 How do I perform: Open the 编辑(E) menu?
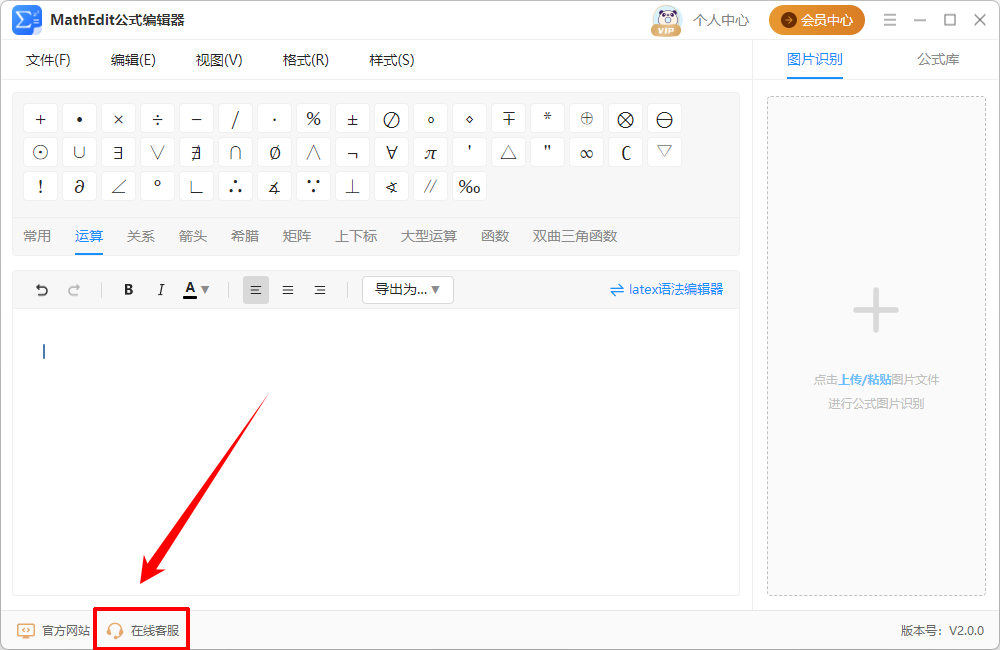tap(133, 60)
